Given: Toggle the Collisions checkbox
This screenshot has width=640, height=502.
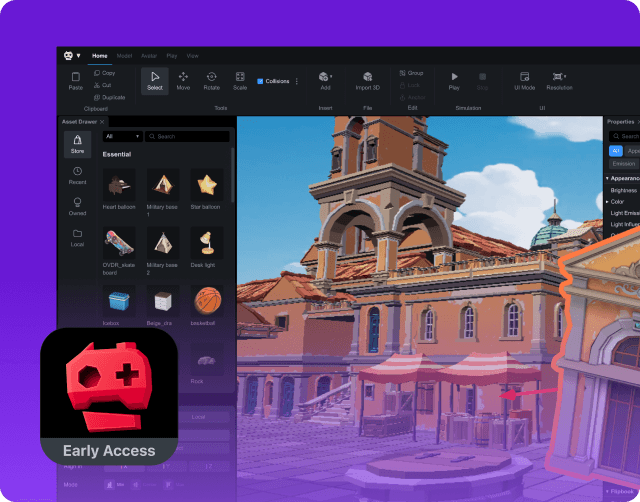Looking at the screenshot, I should [260, 81].
